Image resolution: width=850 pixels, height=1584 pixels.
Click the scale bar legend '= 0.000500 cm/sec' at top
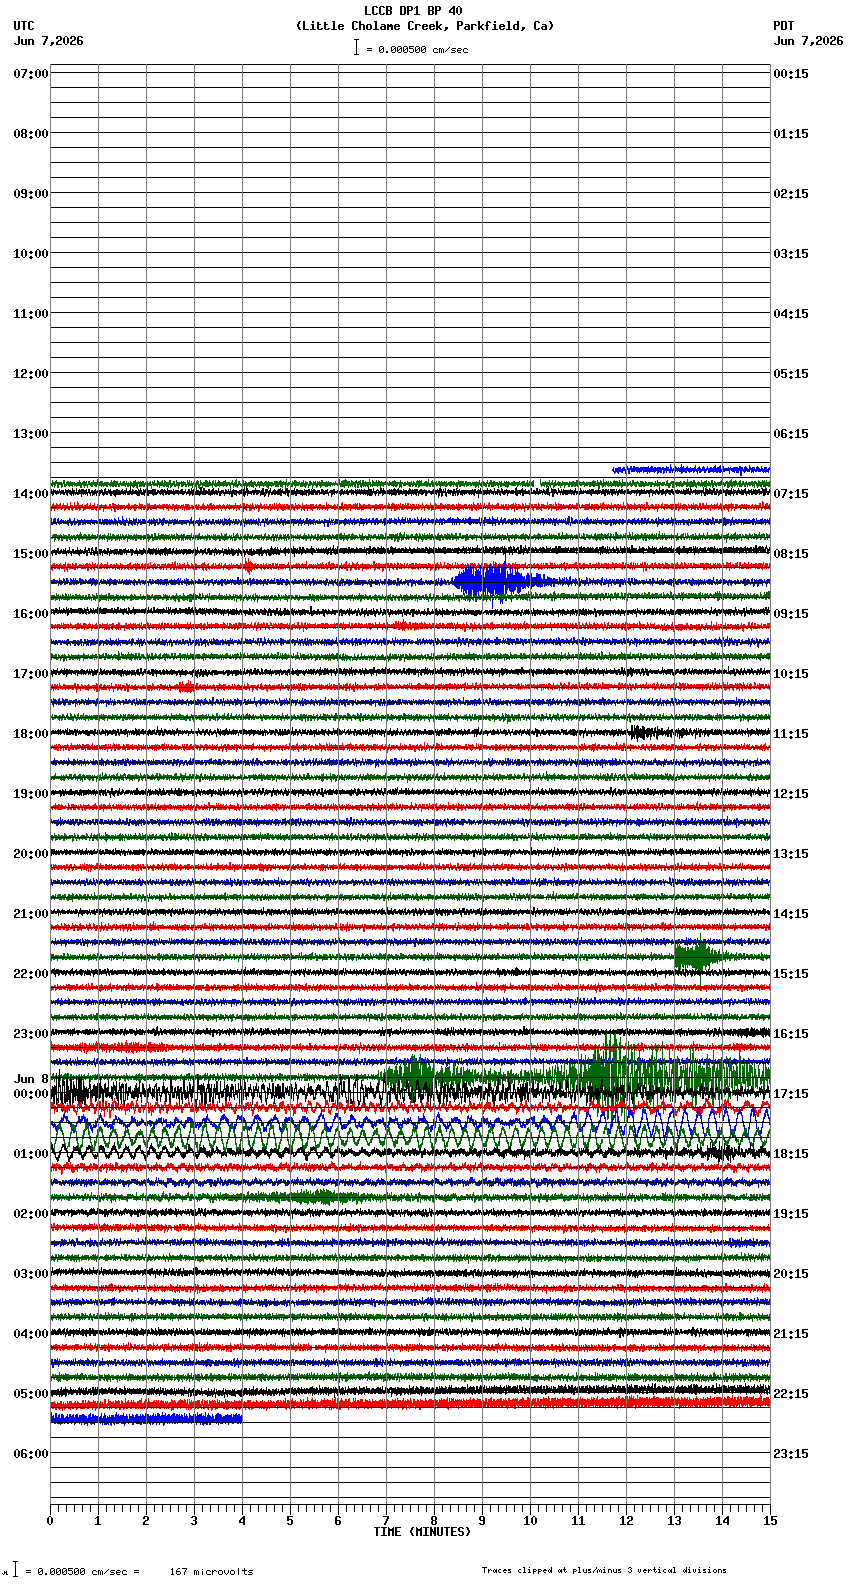coord(411,48)
